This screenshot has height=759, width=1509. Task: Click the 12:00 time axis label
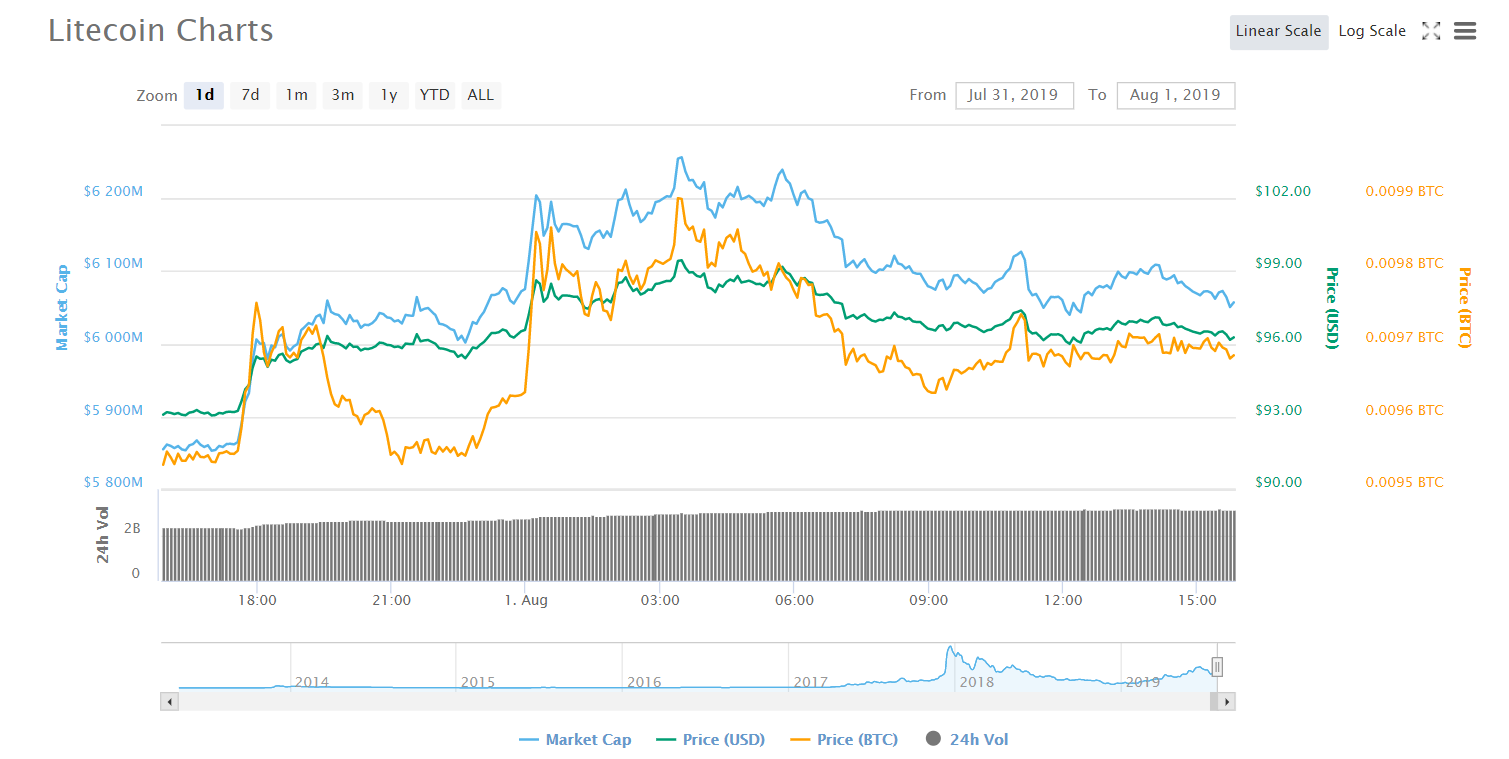point(1063,600)
